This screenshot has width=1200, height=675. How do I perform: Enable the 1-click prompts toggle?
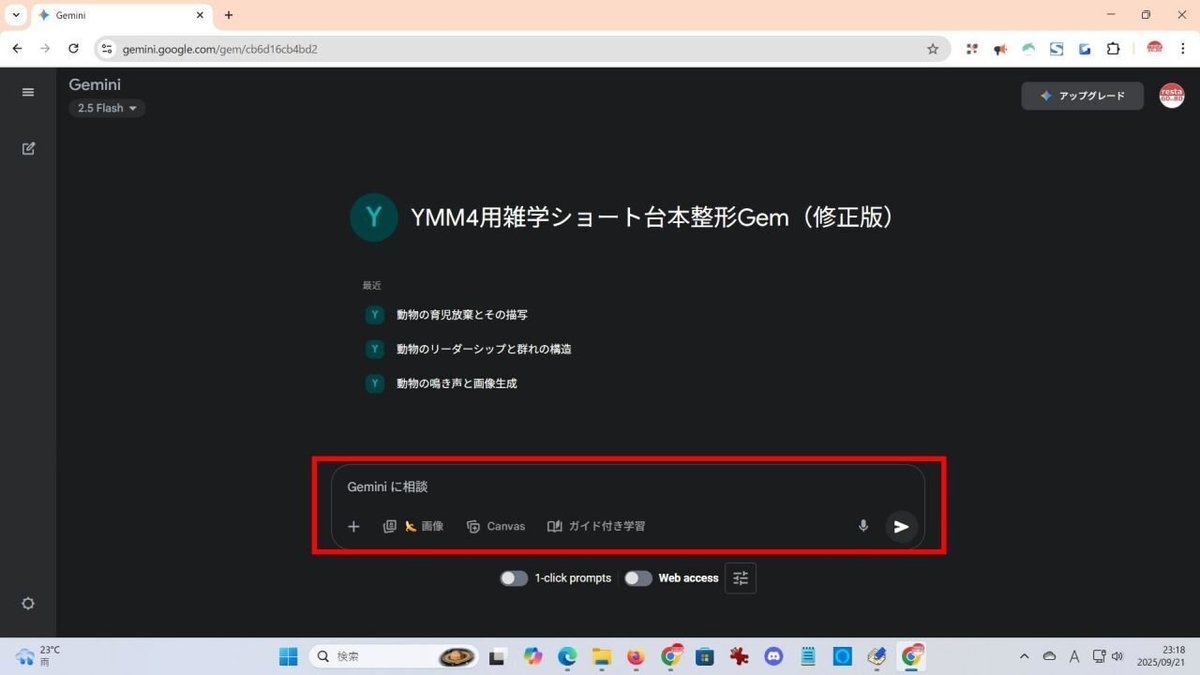514,578
